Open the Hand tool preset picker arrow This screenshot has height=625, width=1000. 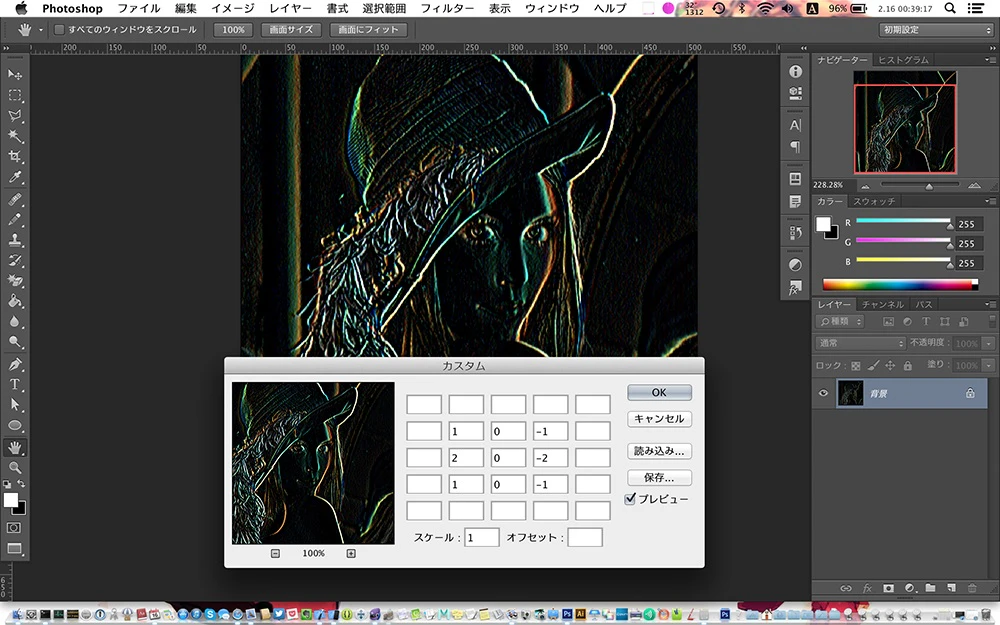[x=41, y=30]
